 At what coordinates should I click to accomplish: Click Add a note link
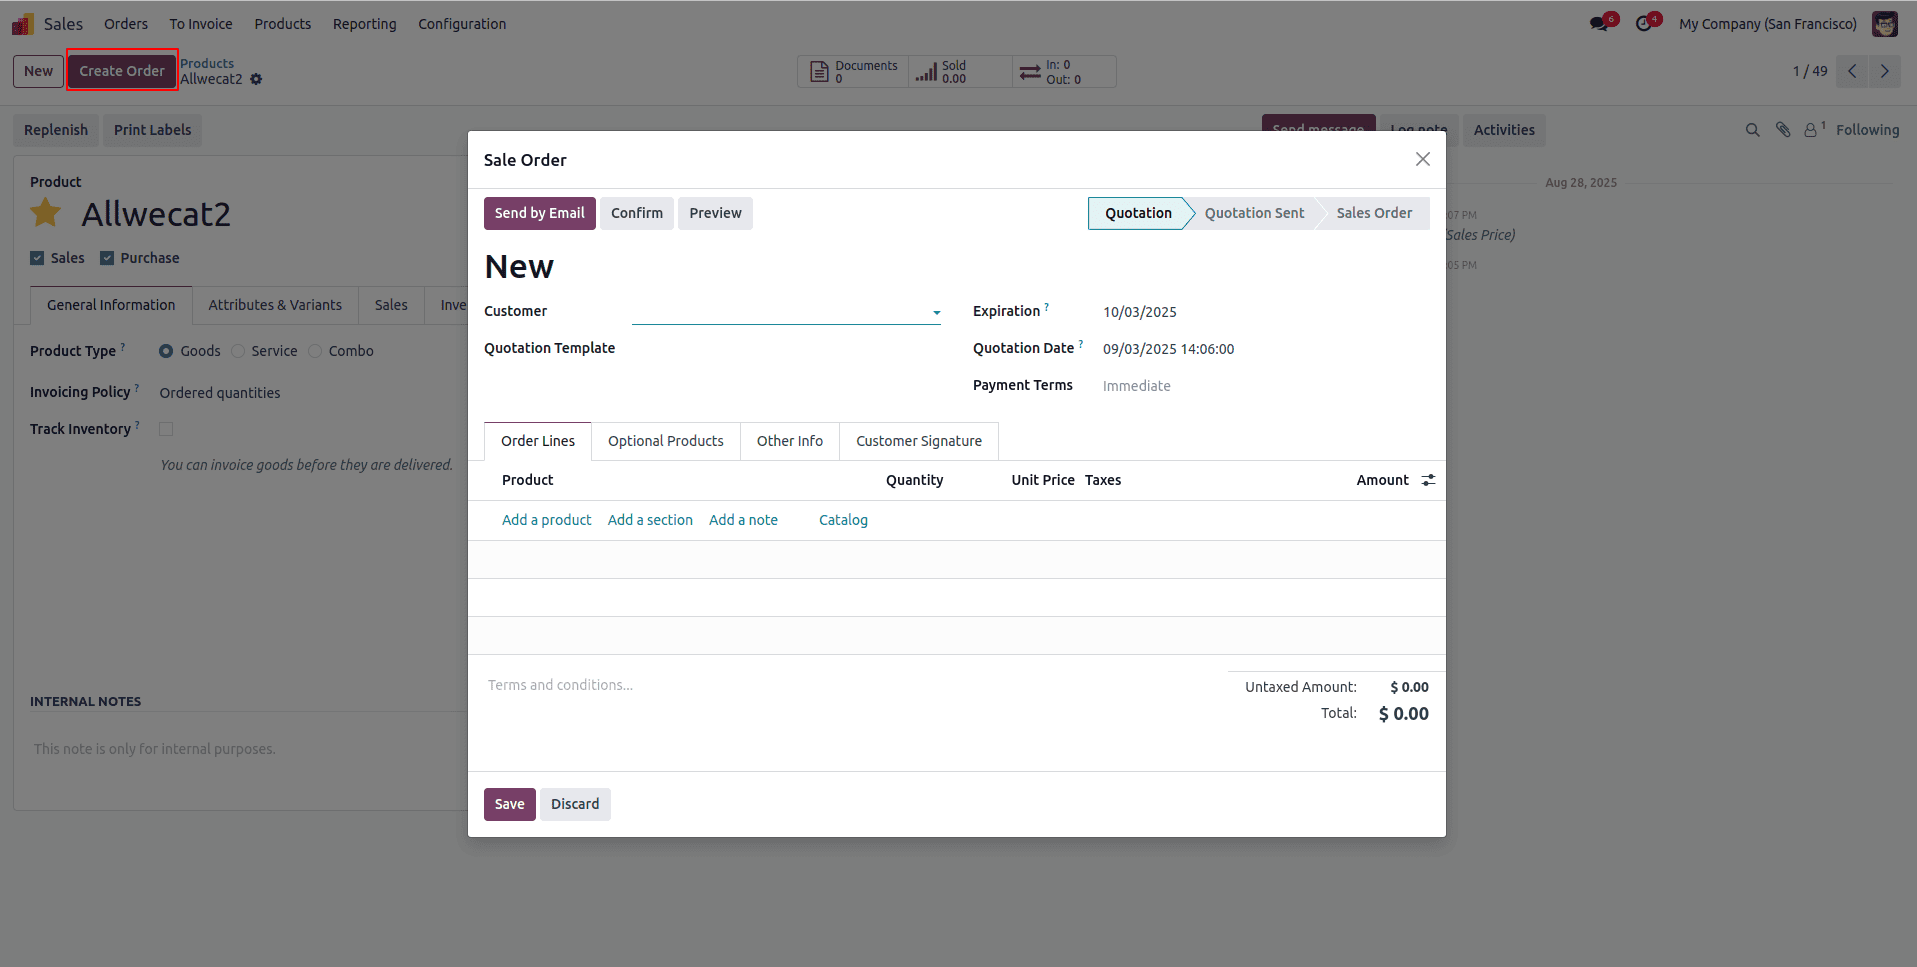pyautogui.click(x=743, y=520)
